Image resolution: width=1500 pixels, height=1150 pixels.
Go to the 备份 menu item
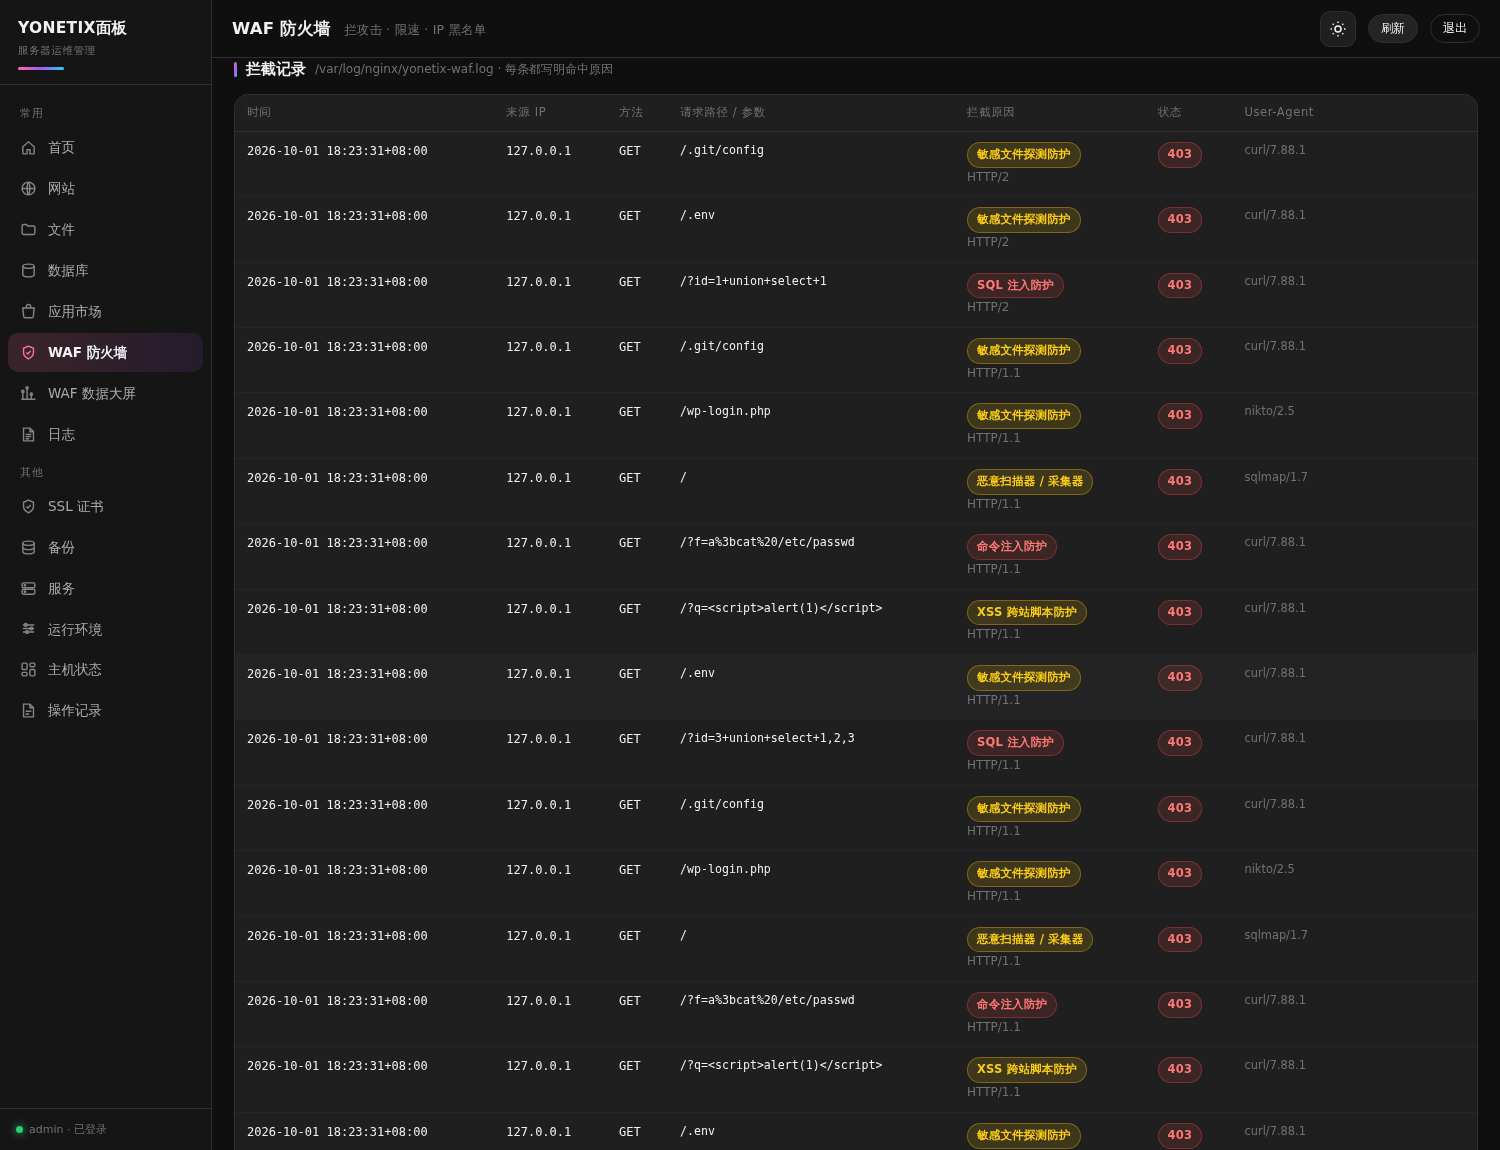pyautogui.click(x=105, y=548)
